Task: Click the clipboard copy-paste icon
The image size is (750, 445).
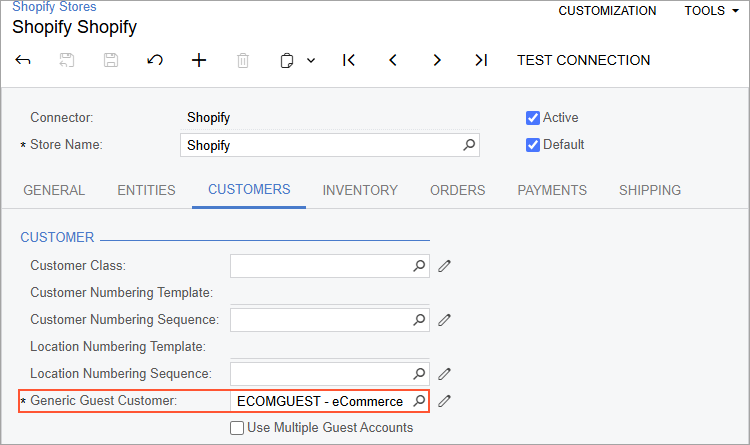Action: click(x=287, y=61)
